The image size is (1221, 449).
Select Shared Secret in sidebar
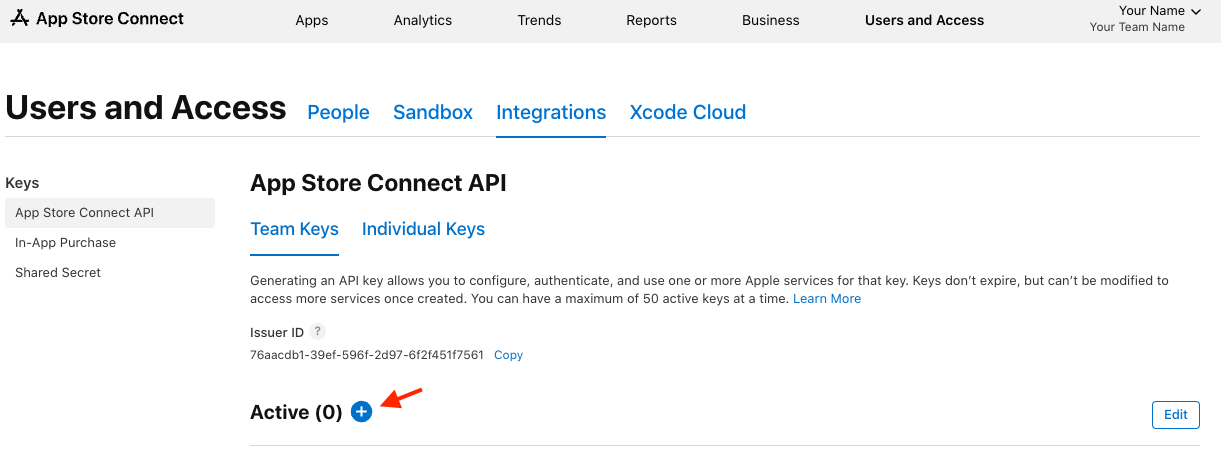point(58,273)
